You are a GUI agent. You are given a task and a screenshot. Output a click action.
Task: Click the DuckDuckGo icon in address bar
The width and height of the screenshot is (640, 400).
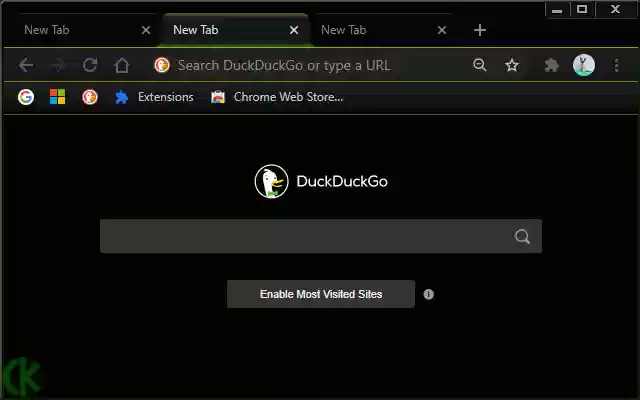tap(162, 65)
